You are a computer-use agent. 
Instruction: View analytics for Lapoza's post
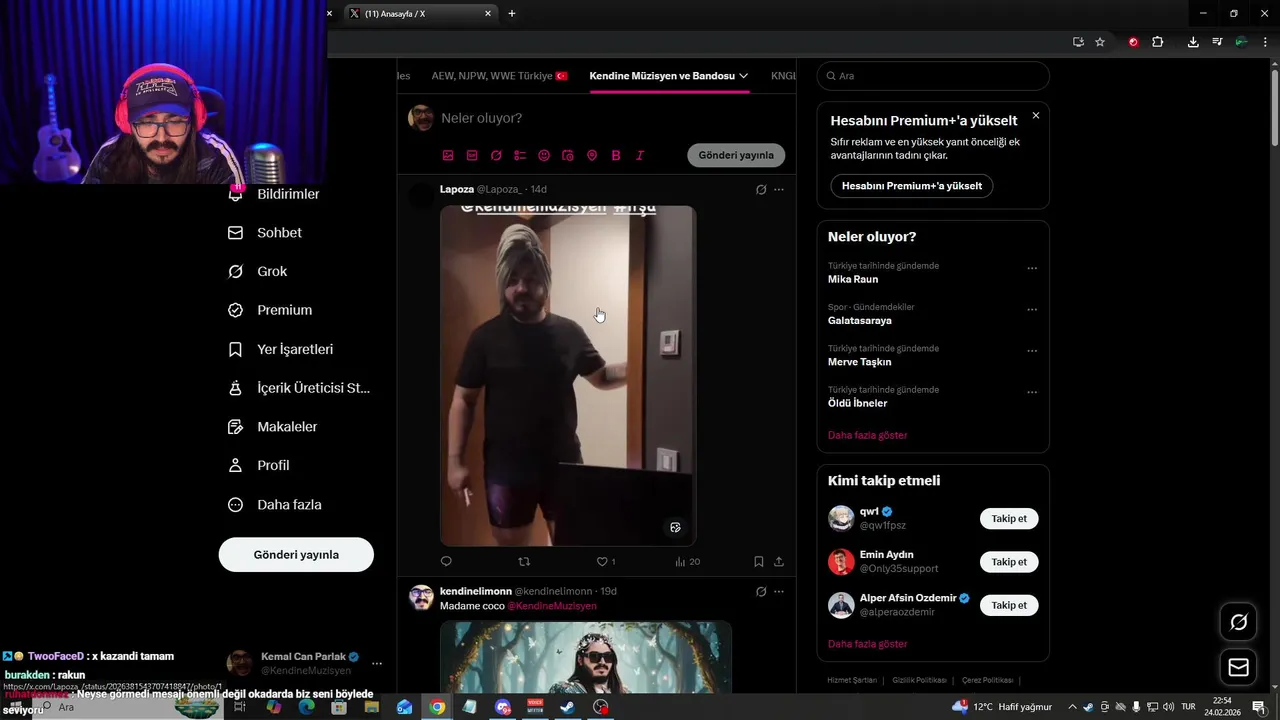(x=687, y=562)
